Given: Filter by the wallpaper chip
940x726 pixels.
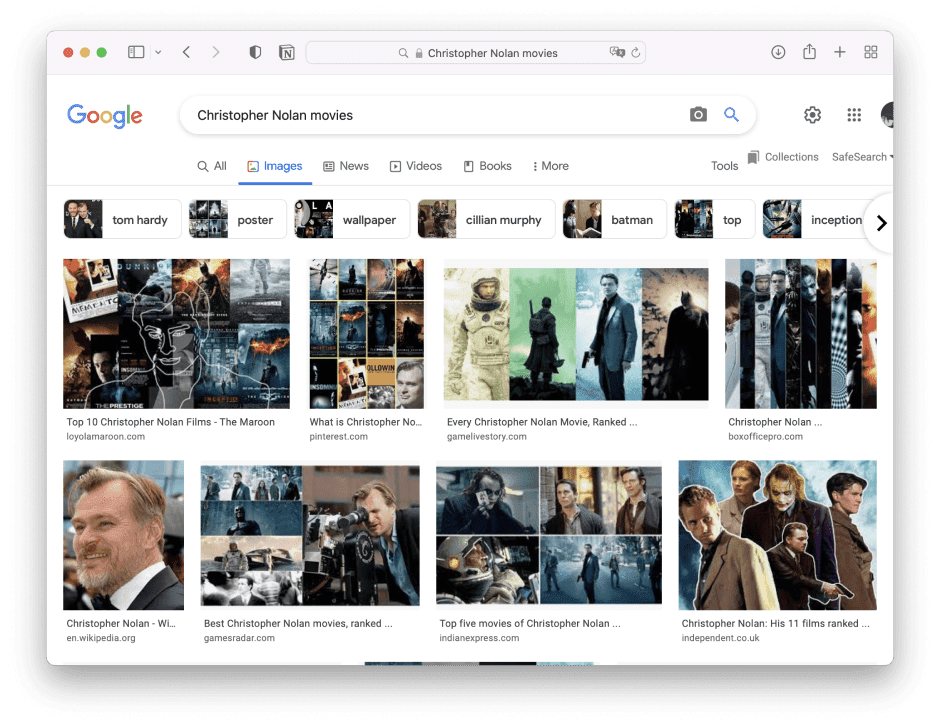Looking at the screenshot, I should pos(352,219).
